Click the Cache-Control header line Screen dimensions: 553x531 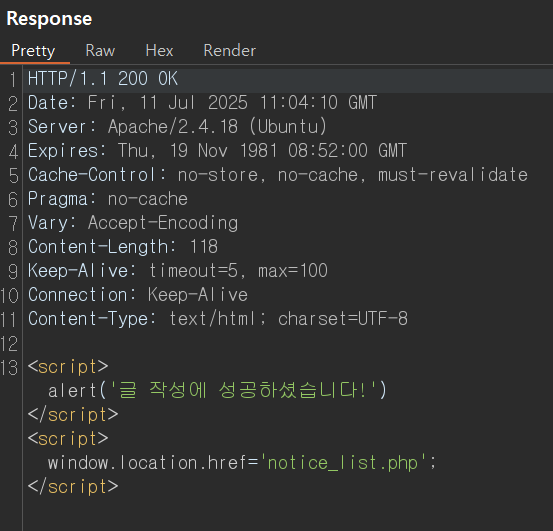278,175
